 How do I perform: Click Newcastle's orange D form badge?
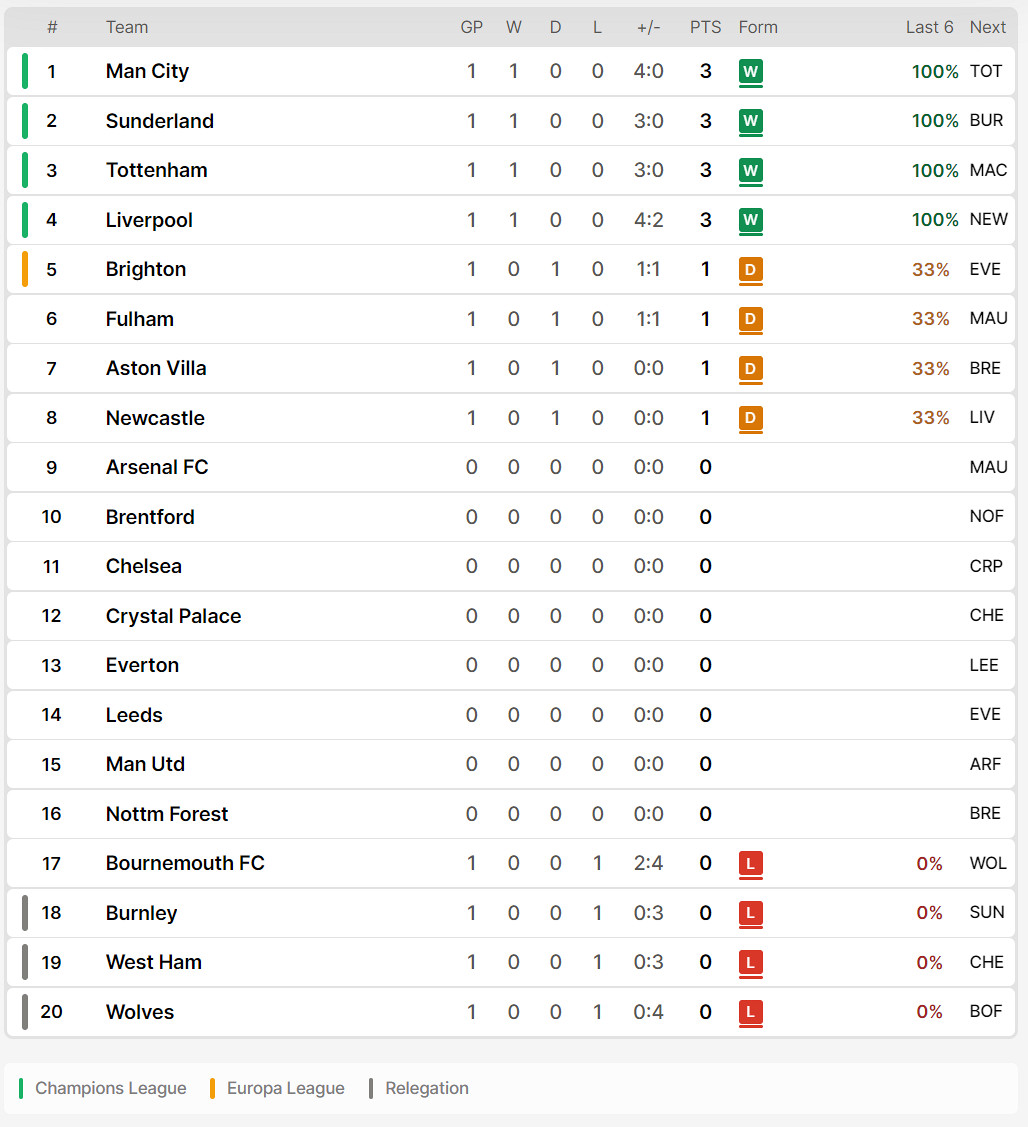click(751, 418)
